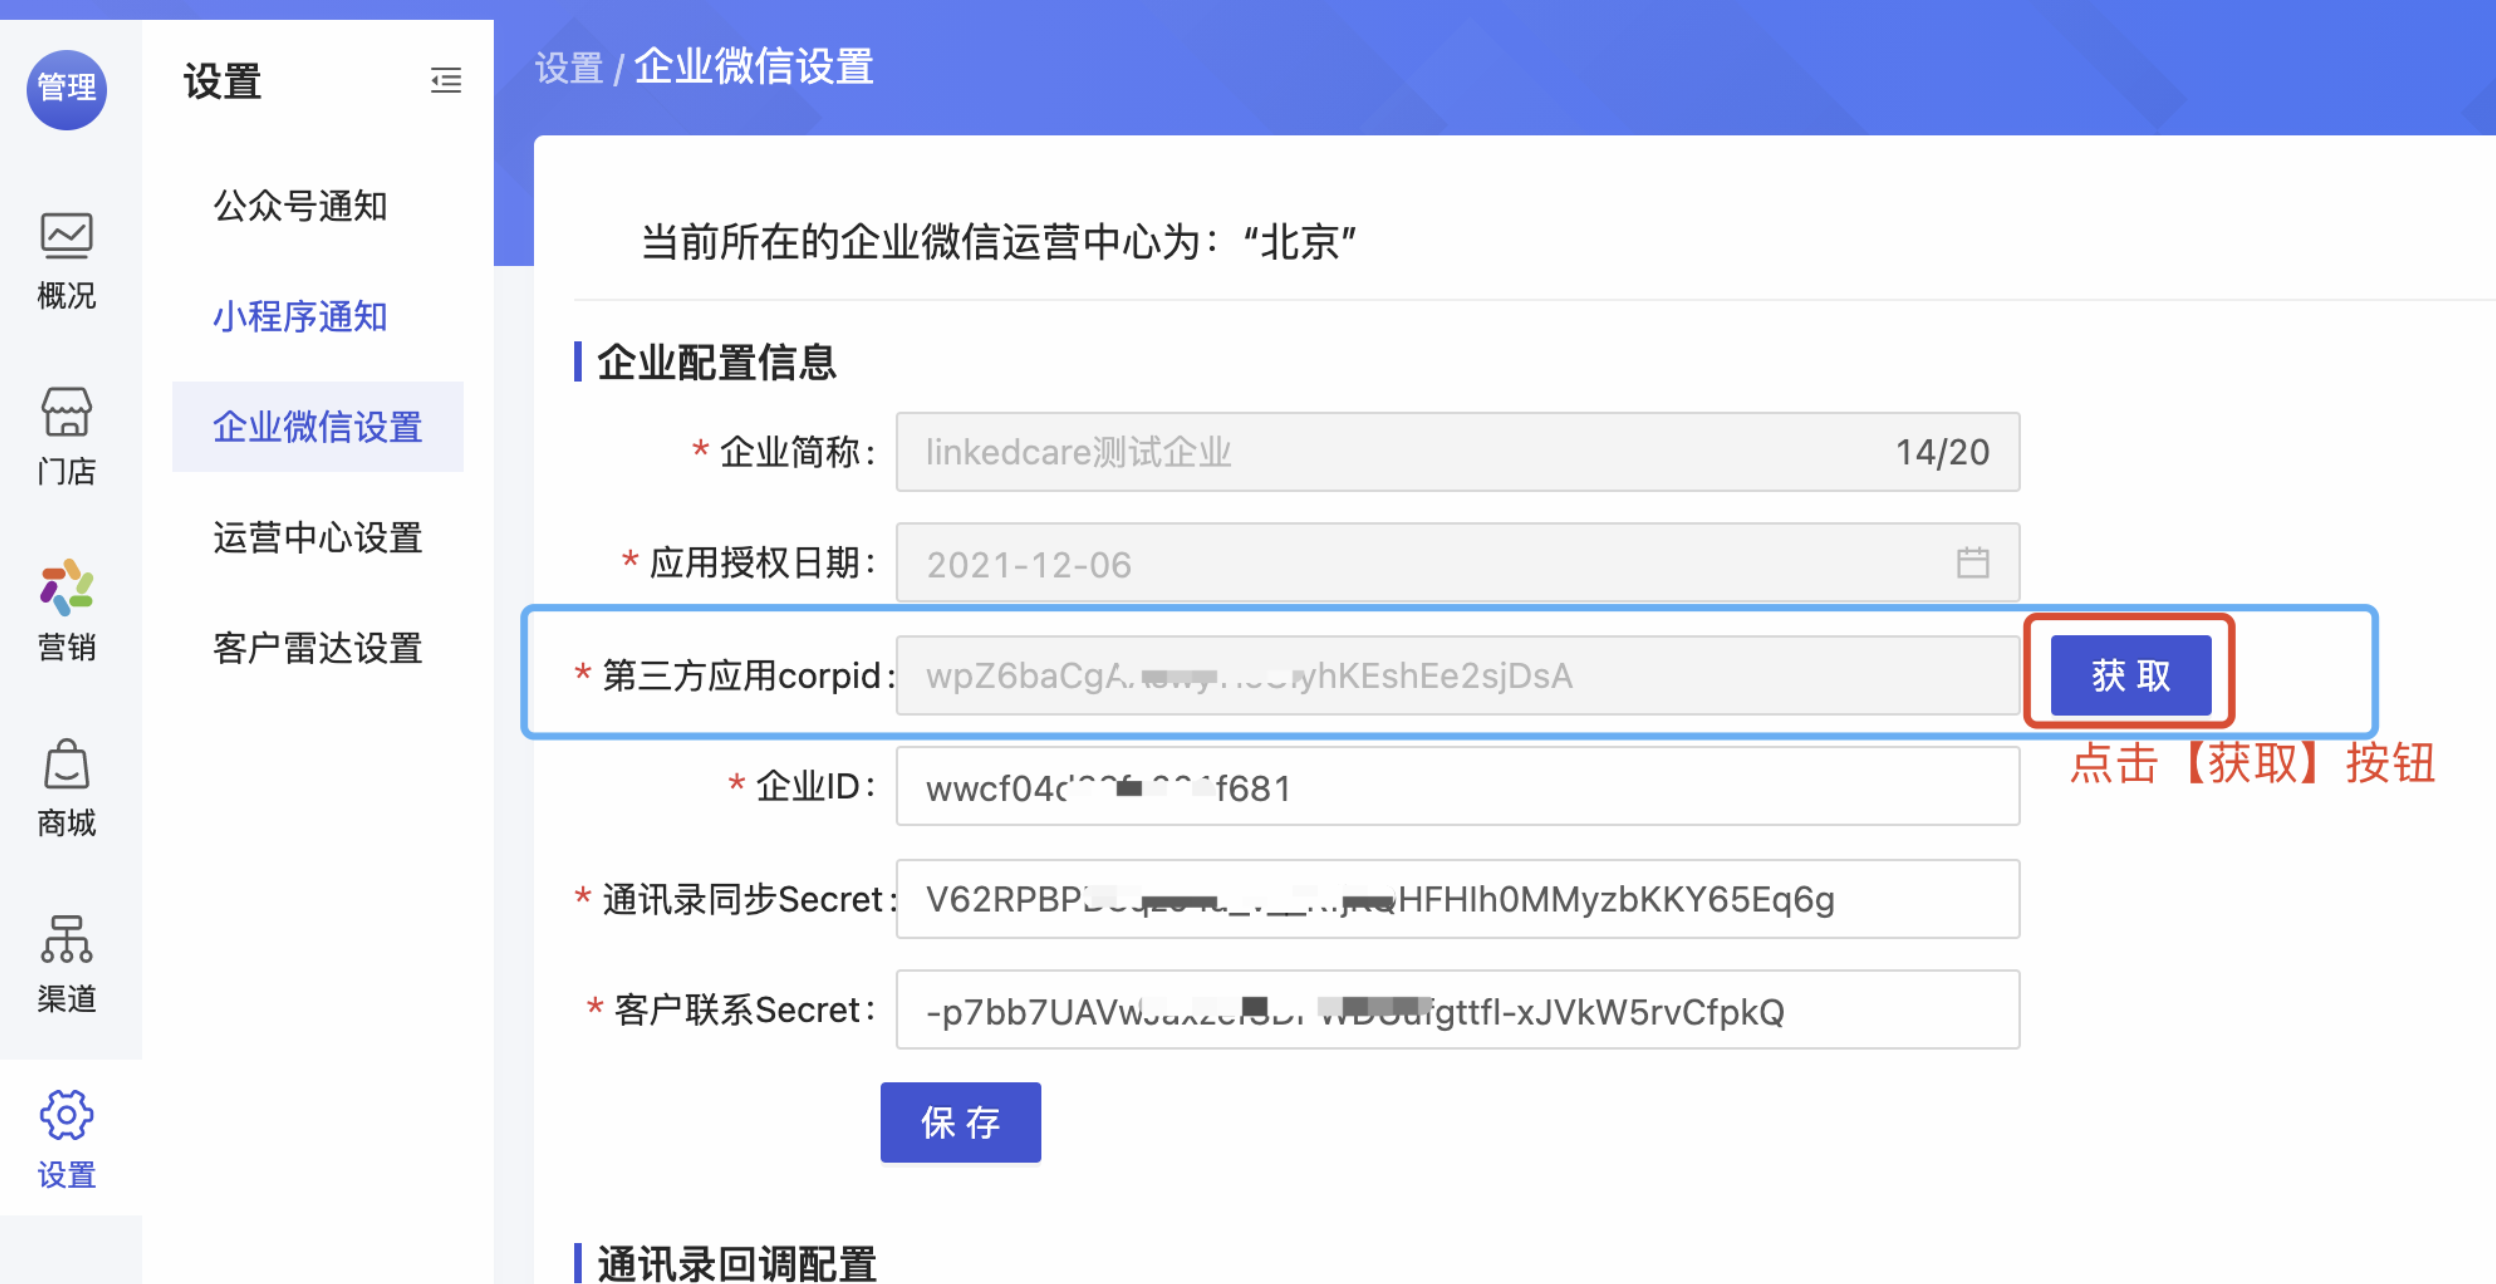Open 公众号通知 menu item
This screenshot has height=1284, width=2496.
[x=300, y=206]
